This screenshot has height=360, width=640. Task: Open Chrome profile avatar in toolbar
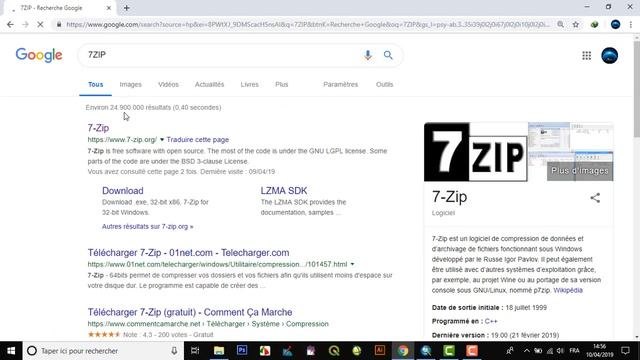tap(616, 24)
